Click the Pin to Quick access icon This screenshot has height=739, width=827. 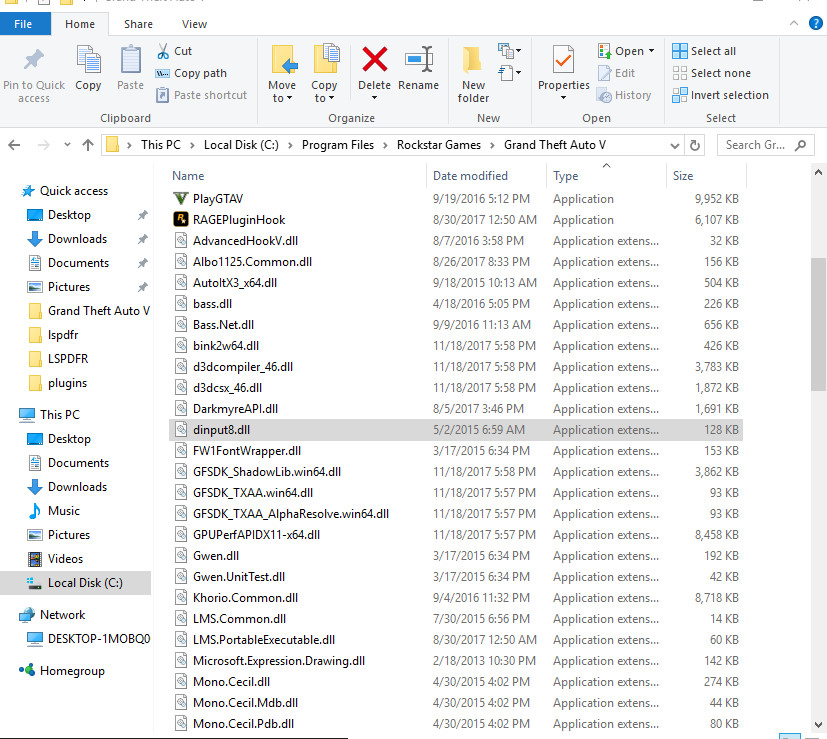coord(34,60)
